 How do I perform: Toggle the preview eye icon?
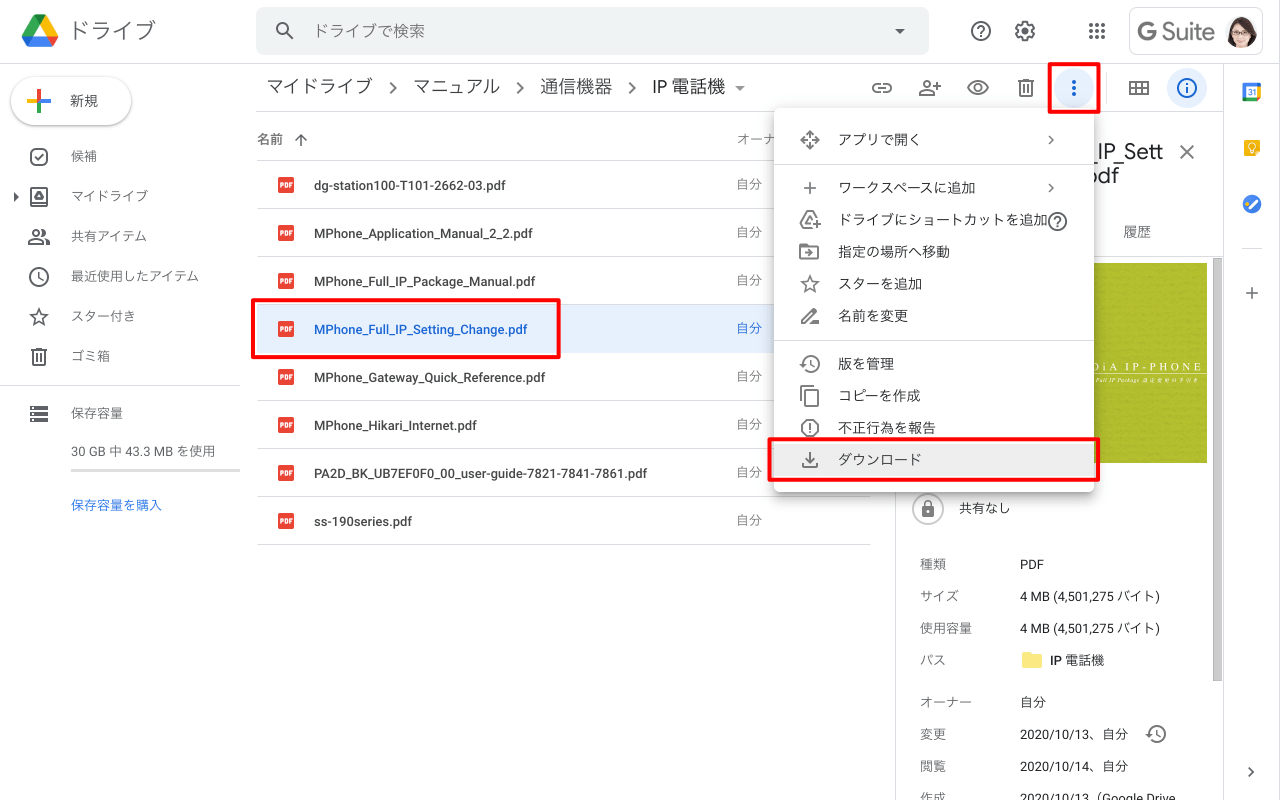pos(978,88)
